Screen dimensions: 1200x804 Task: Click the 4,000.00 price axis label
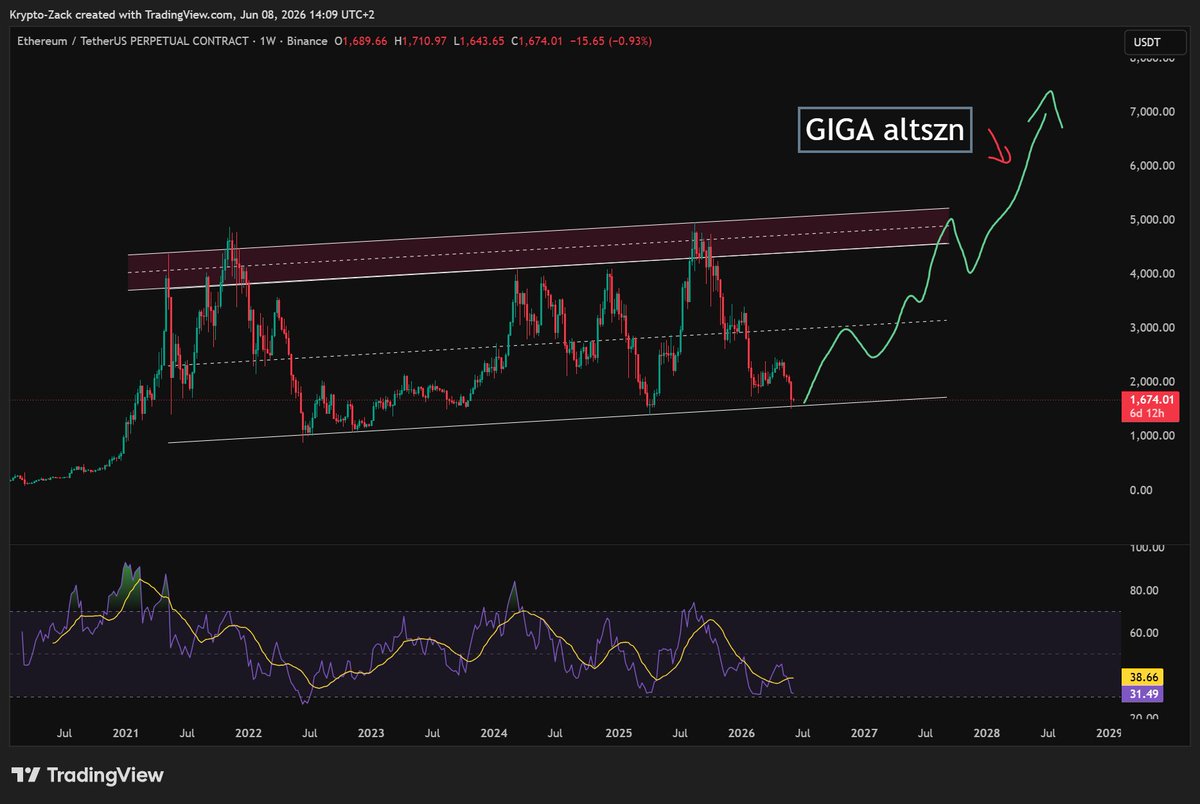[1152, 273]
